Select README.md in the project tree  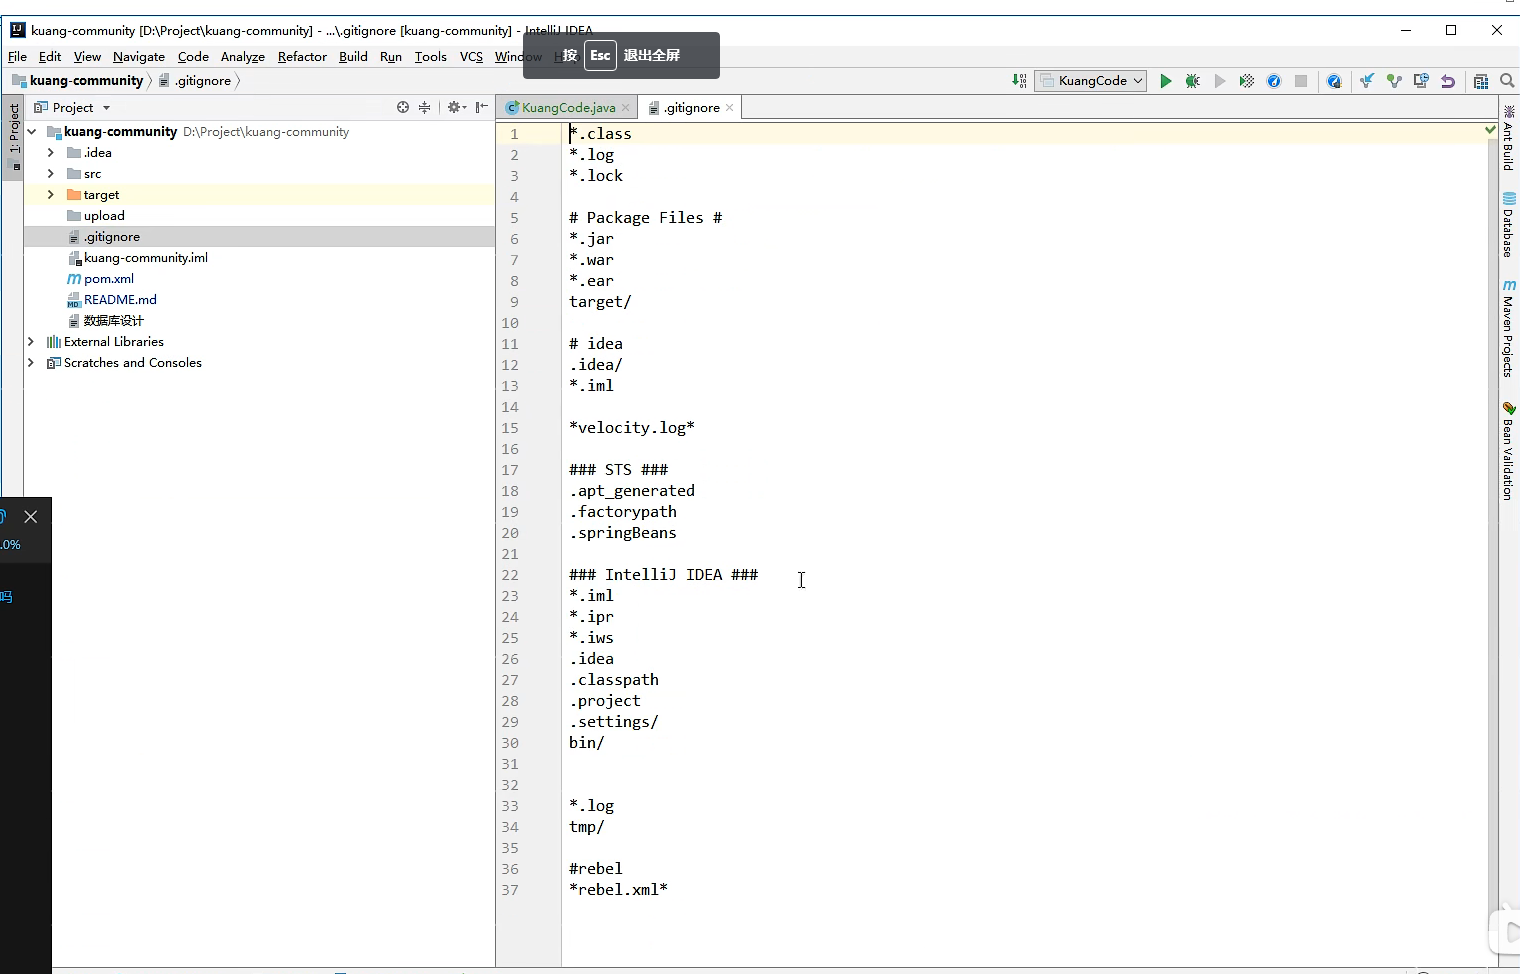point(120,300)
